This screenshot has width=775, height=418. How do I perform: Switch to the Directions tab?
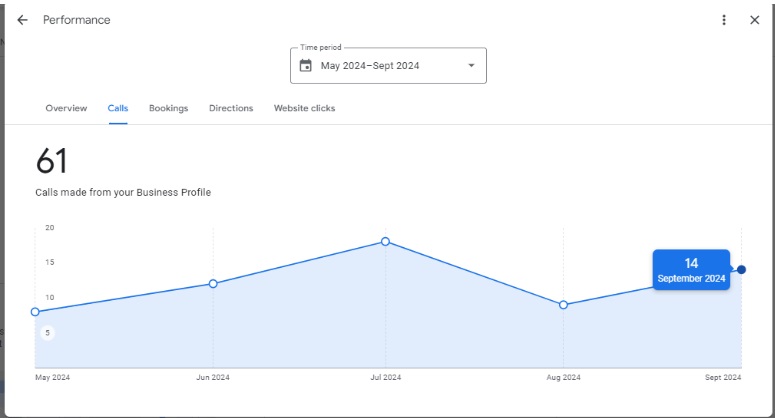click(231, 108)
